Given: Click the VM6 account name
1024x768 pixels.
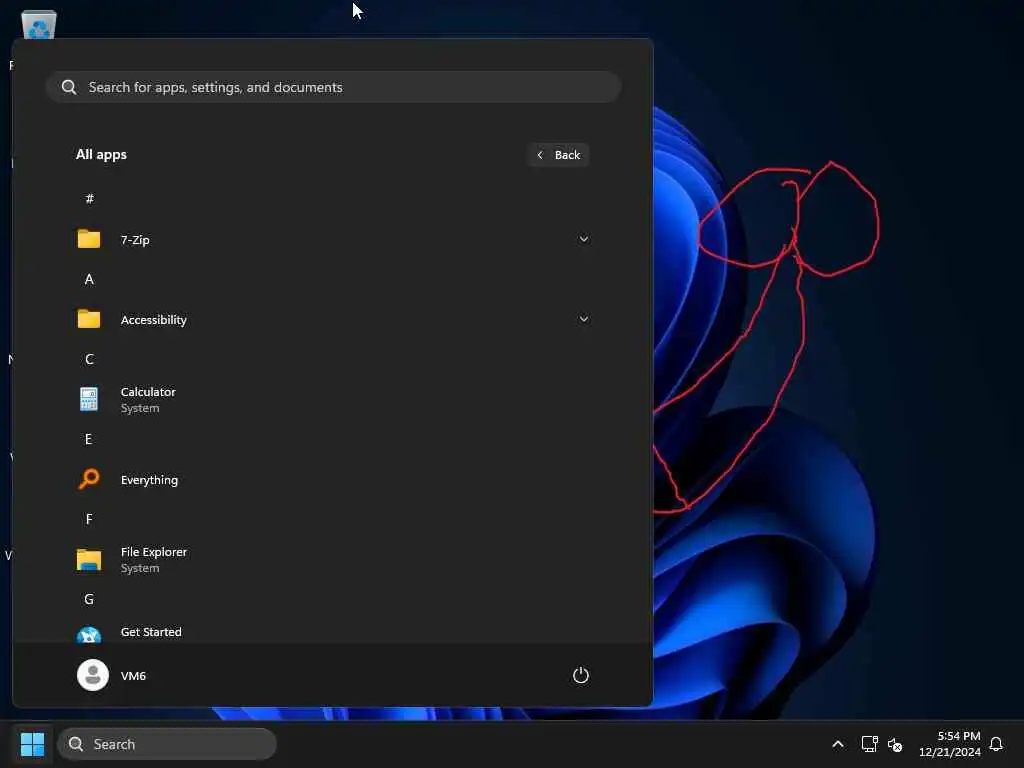Looking at the screenshot, I should 133,676.
